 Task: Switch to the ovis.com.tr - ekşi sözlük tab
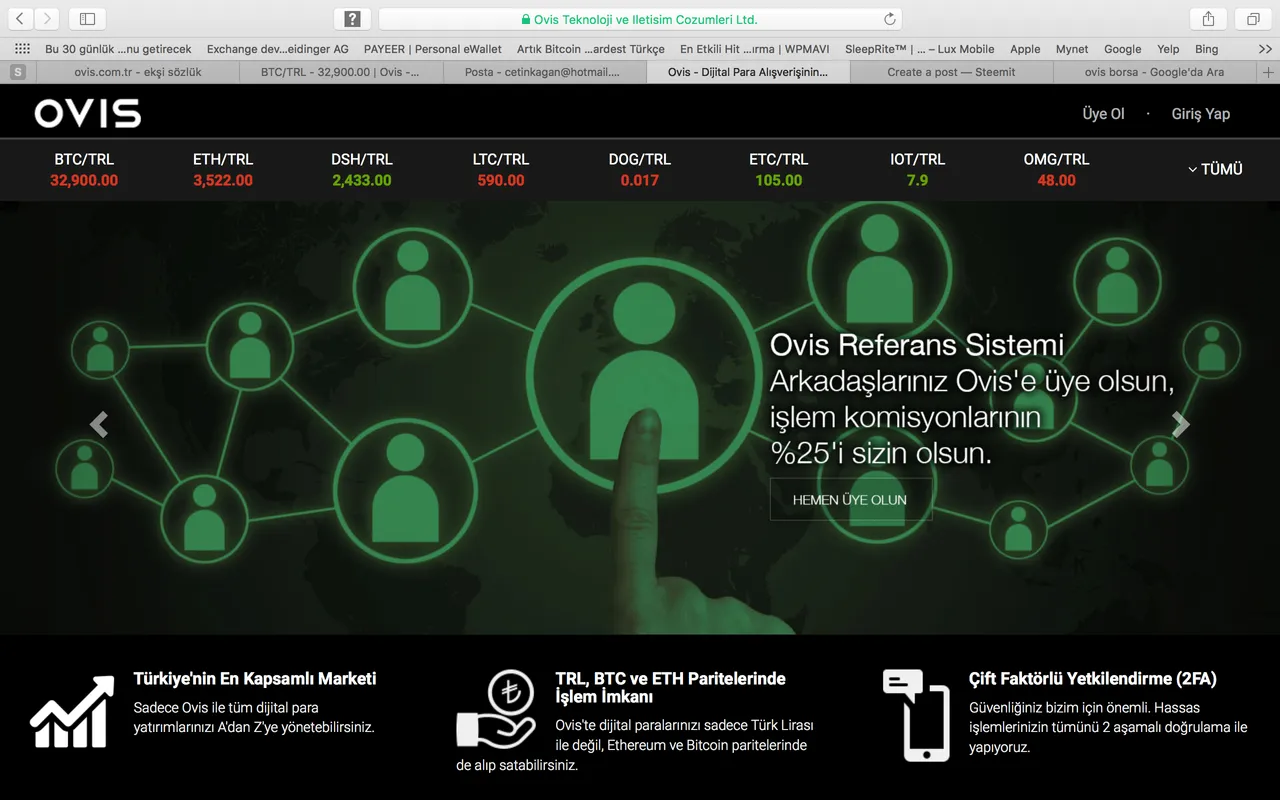click(x=138, y=72)
